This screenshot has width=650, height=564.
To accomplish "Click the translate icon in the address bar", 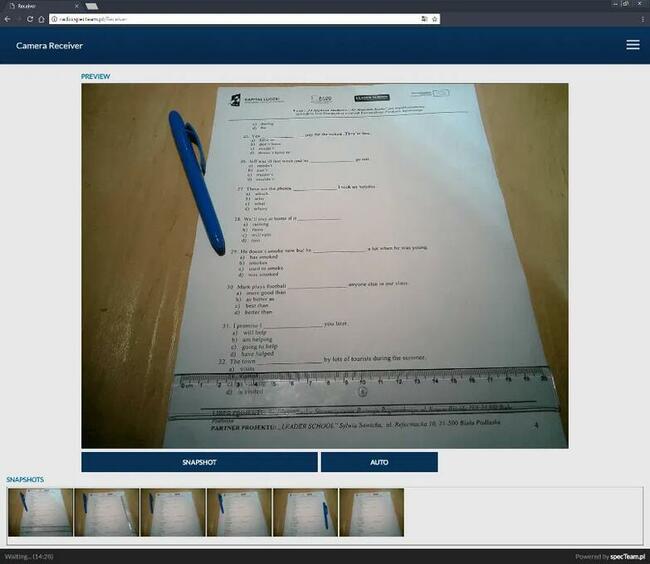I will point(424,19).
